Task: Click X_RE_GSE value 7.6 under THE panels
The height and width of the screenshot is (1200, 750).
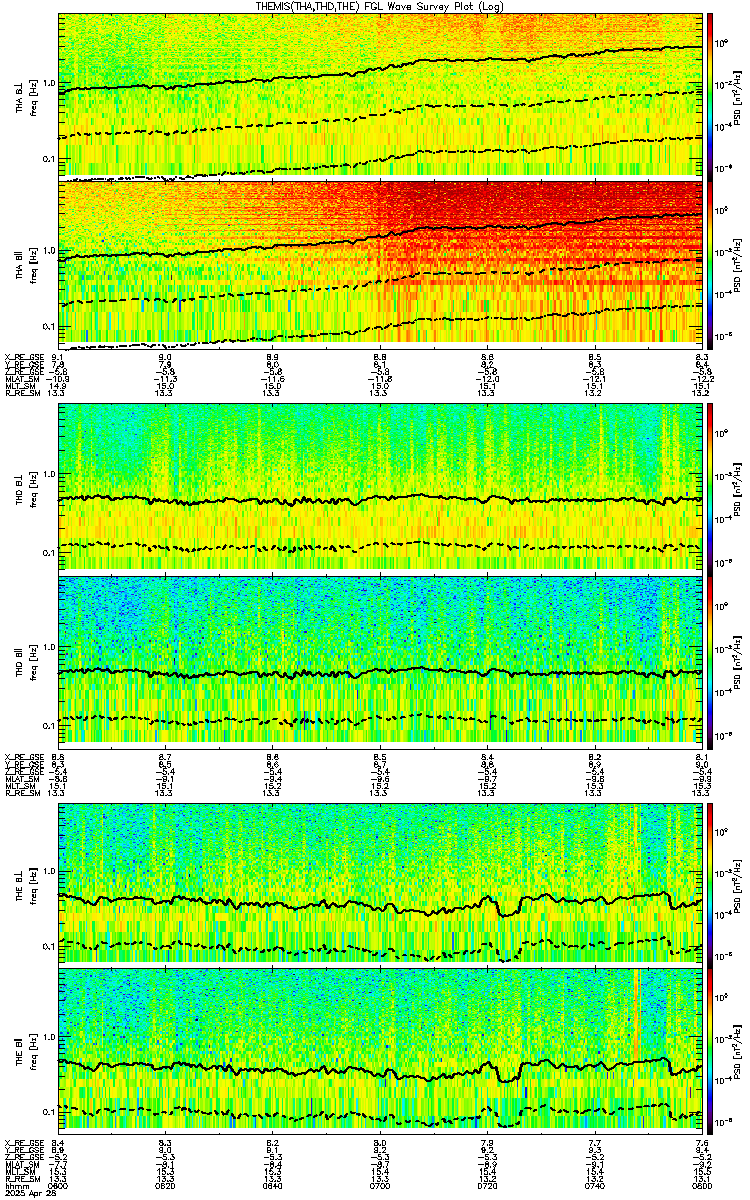Action: pos(701,1145)
